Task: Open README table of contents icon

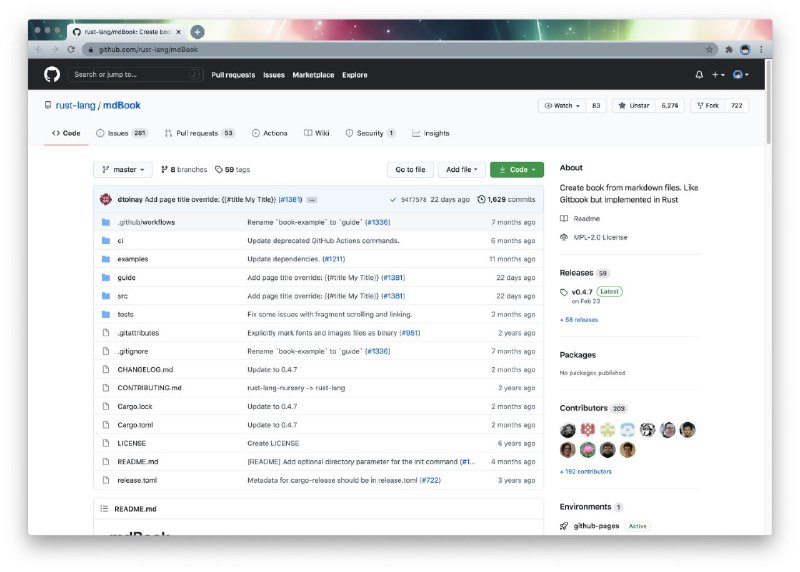Action: point(104,509)
